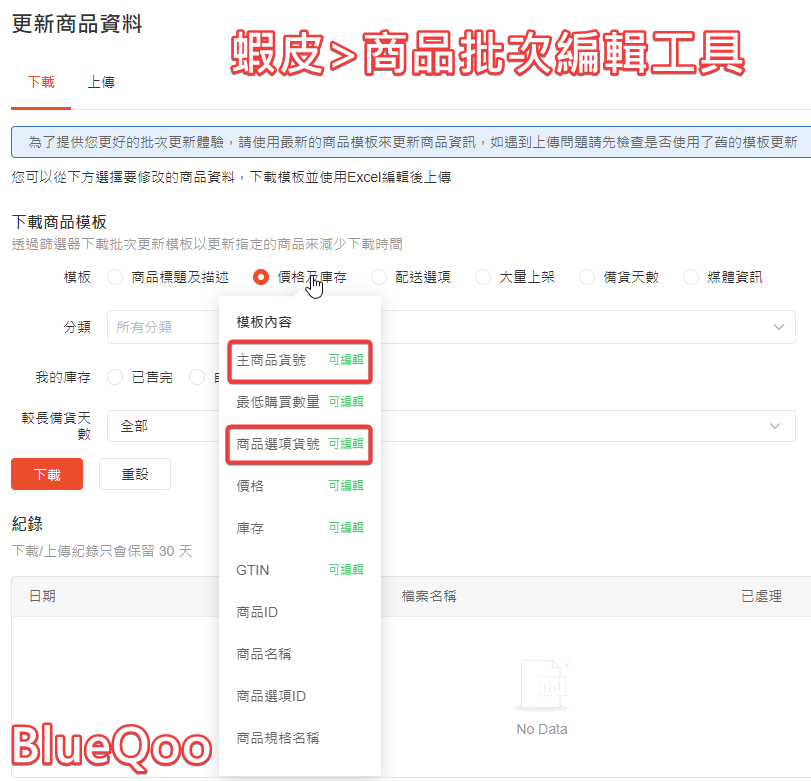The image size is (811, 781).
Task: Switch to the 上傳 tab
Action: click(100, 82)
